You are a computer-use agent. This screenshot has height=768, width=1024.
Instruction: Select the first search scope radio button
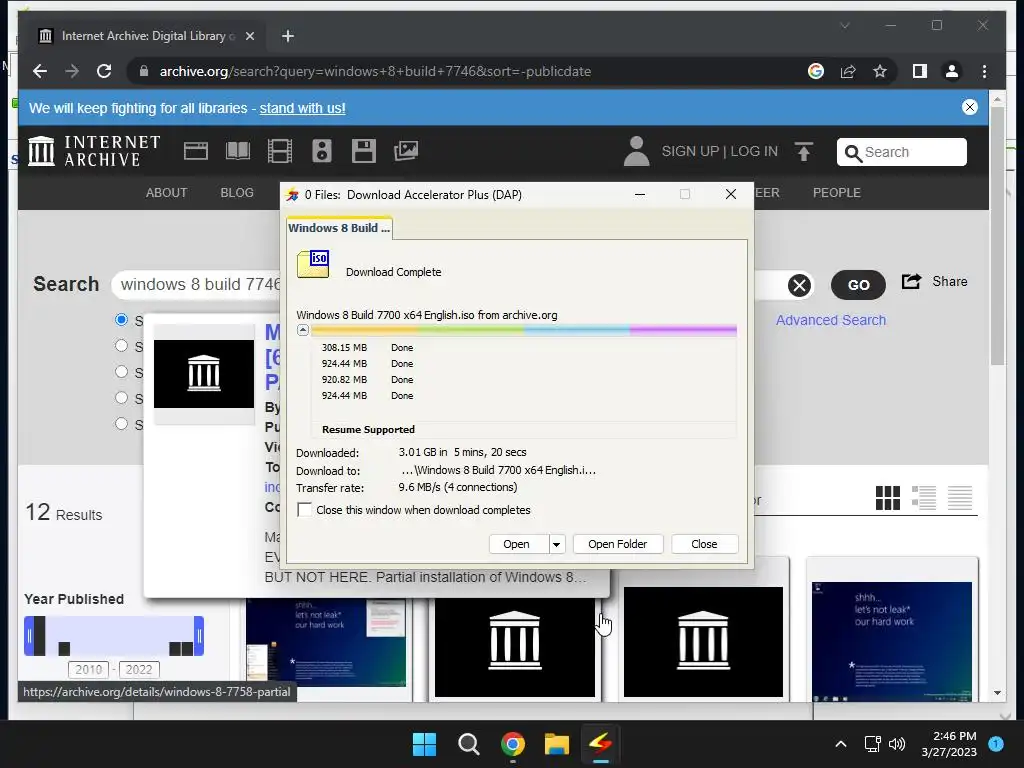pyautogui.click(x=121, y=319)
